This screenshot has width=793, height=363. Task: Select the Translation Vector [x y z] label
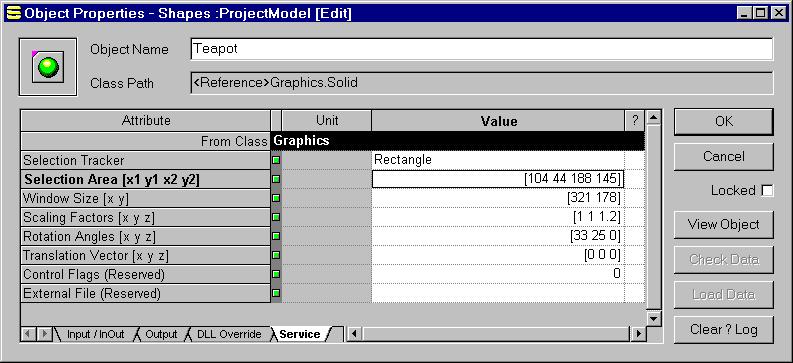click(x=146, y=255)
